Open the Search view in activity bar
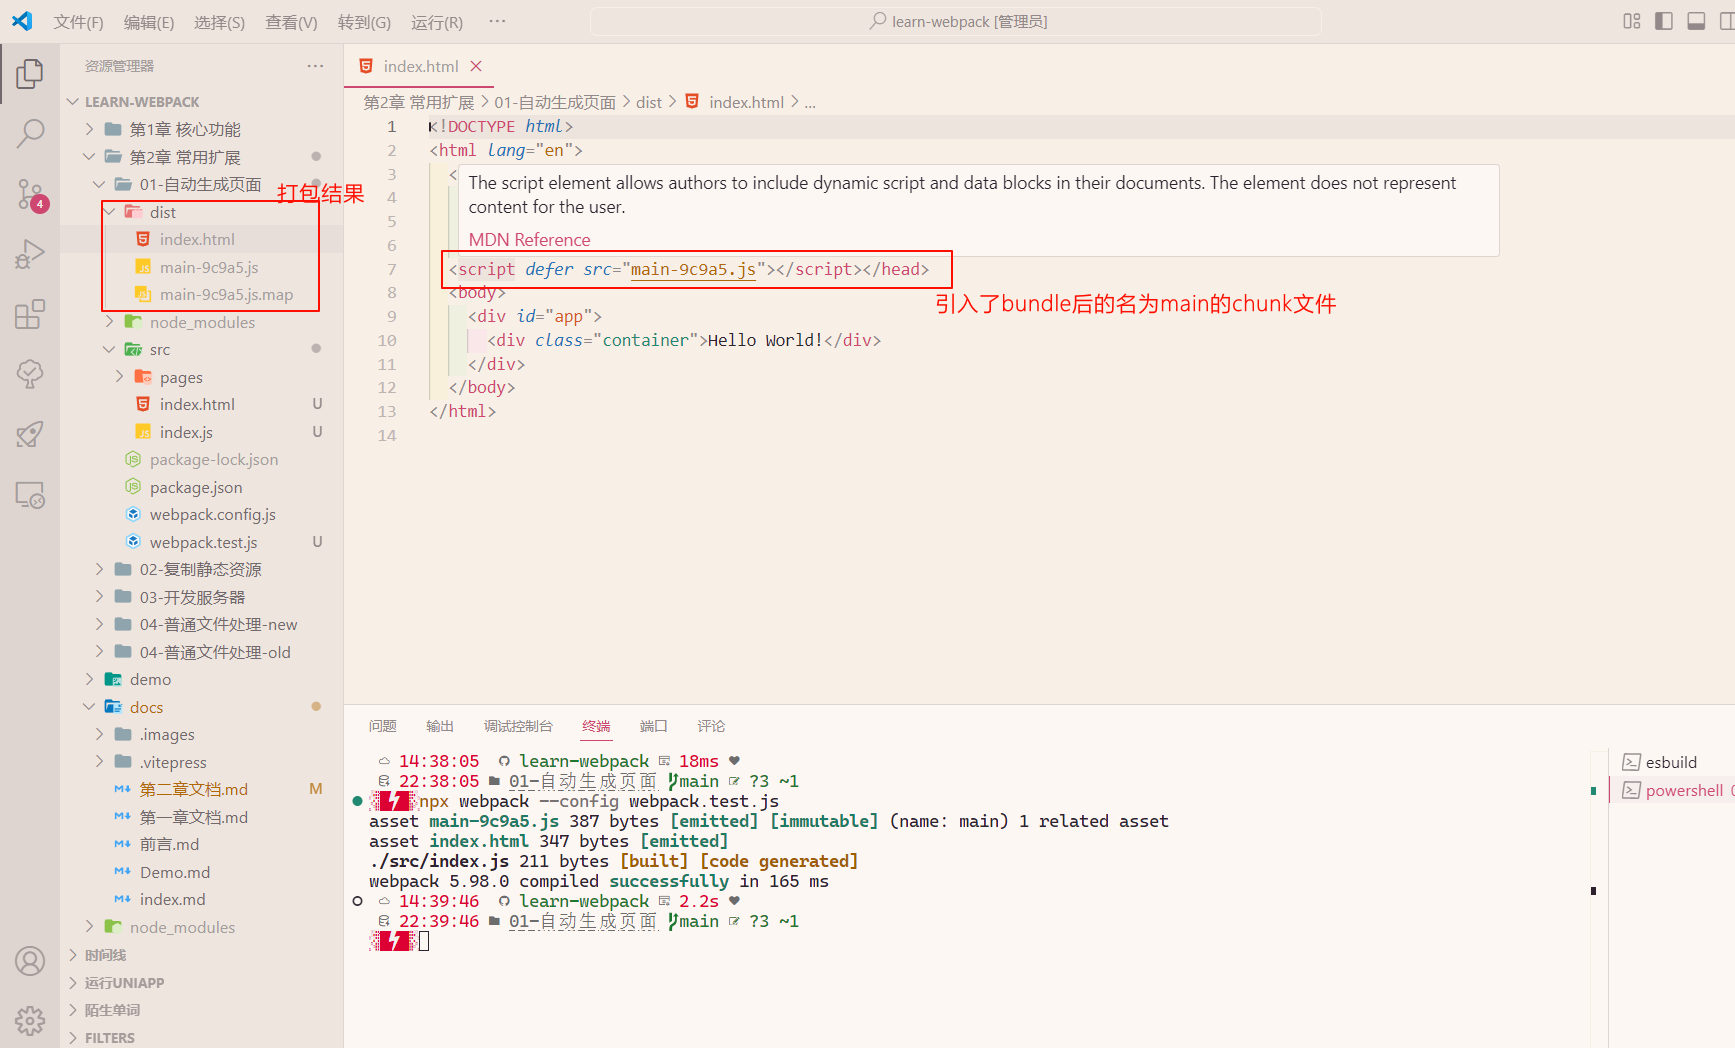Viewport: 1735px width, 1048px height. pos(30,133)
